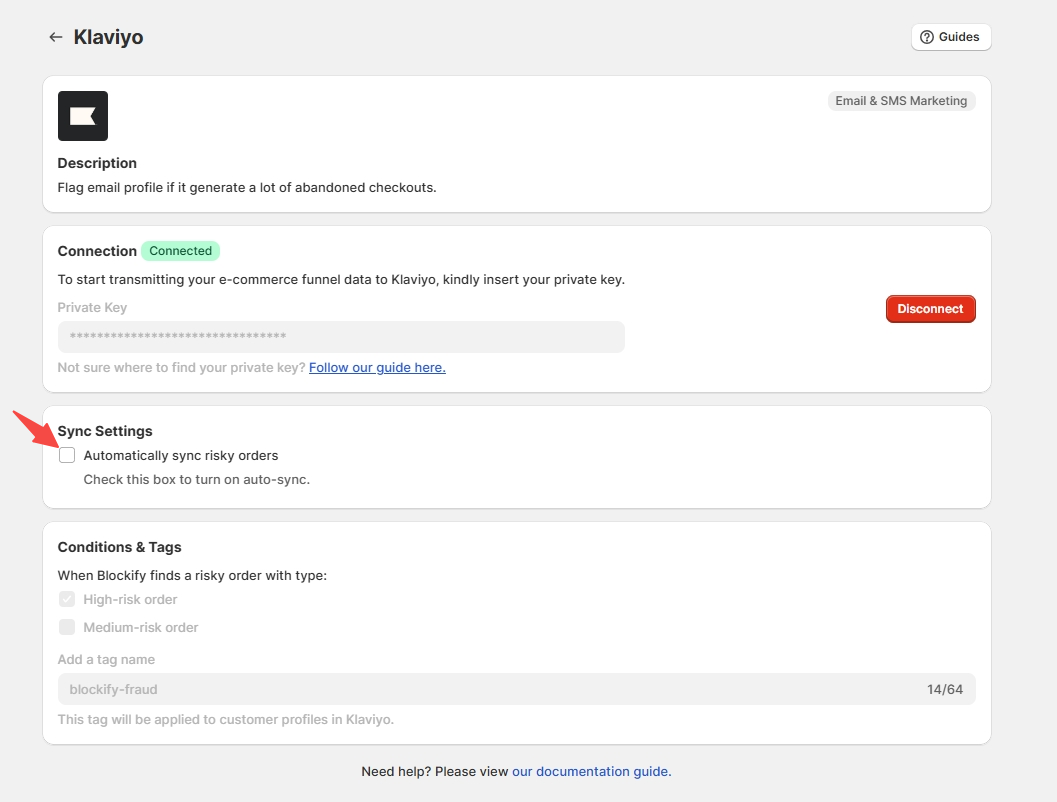Click the green Connected status badge

180,251
